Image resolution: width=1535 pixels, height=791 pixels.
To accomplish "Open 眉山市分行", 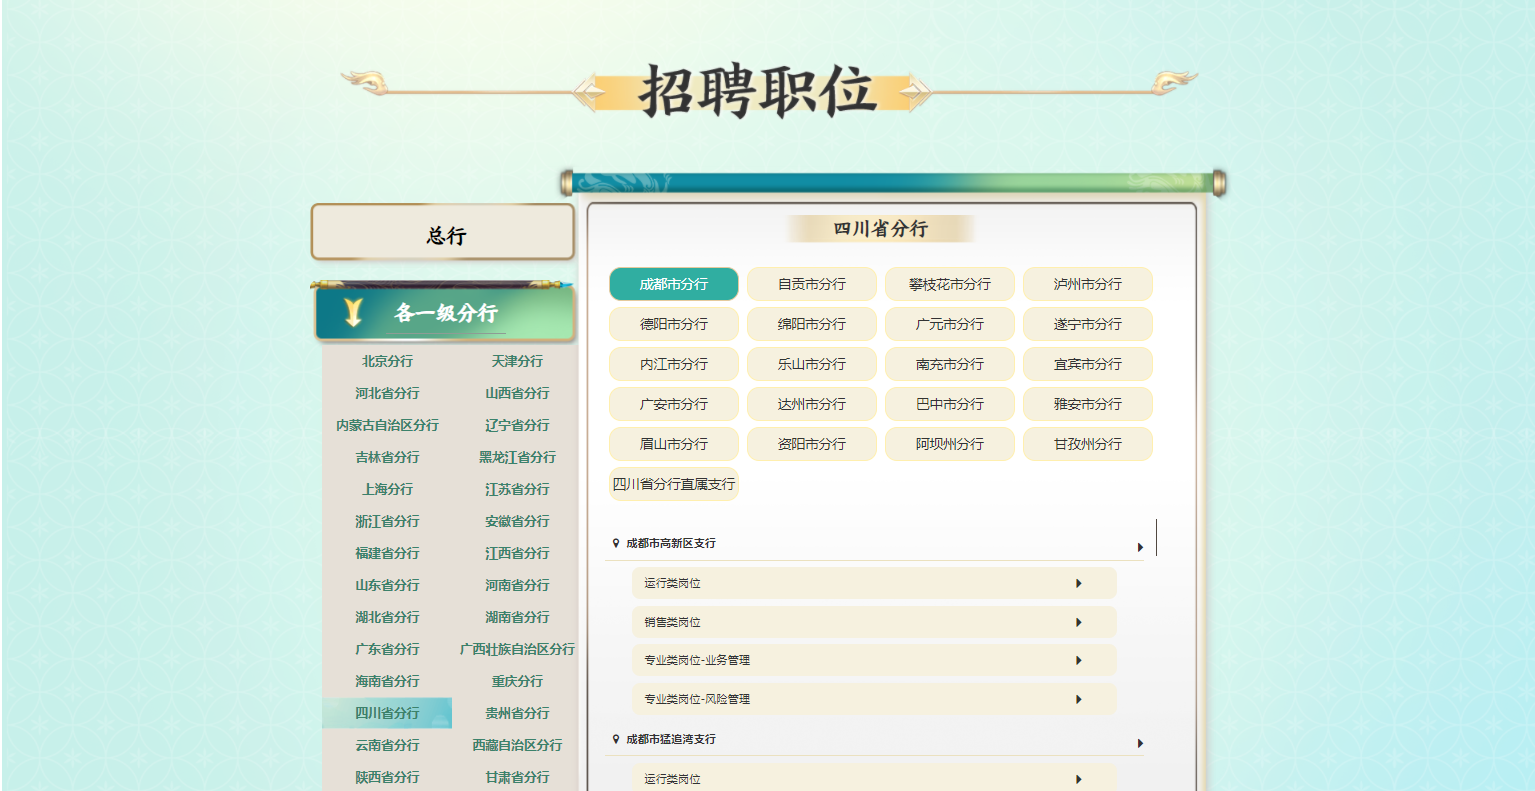I will pos(674,444).
